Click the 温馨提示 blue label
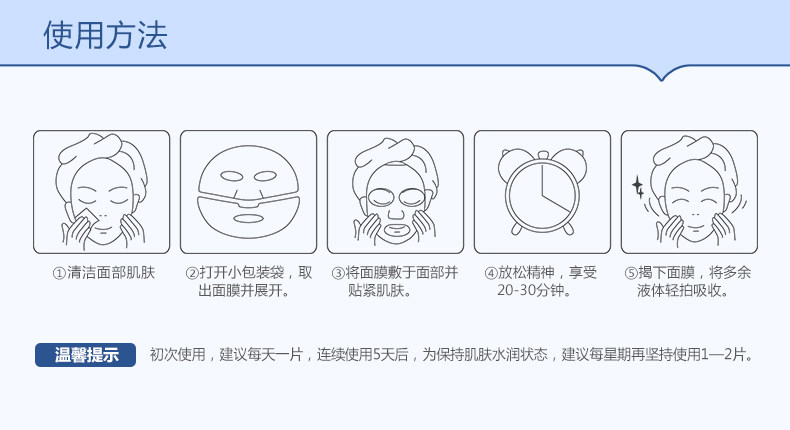 coord(85,355)
